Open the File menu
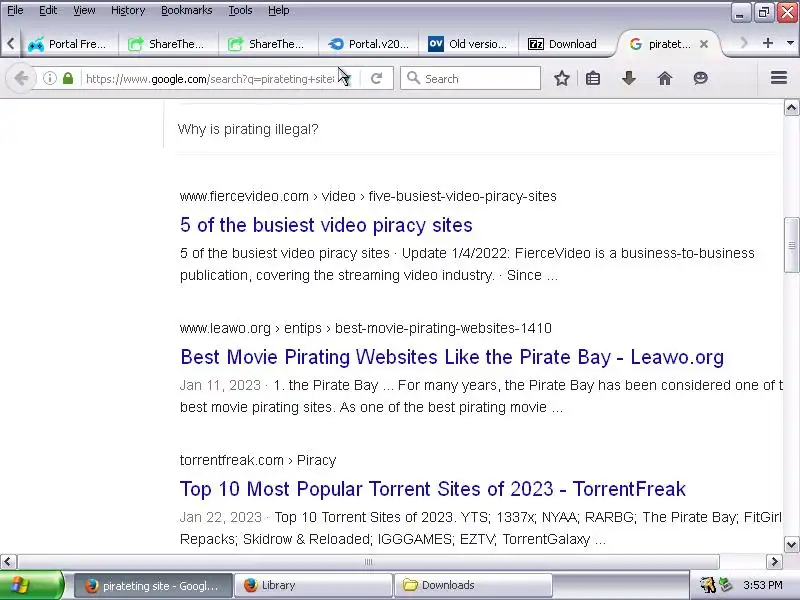The width and height of the screenshot is (800, 600). click(x=15, y=10)
